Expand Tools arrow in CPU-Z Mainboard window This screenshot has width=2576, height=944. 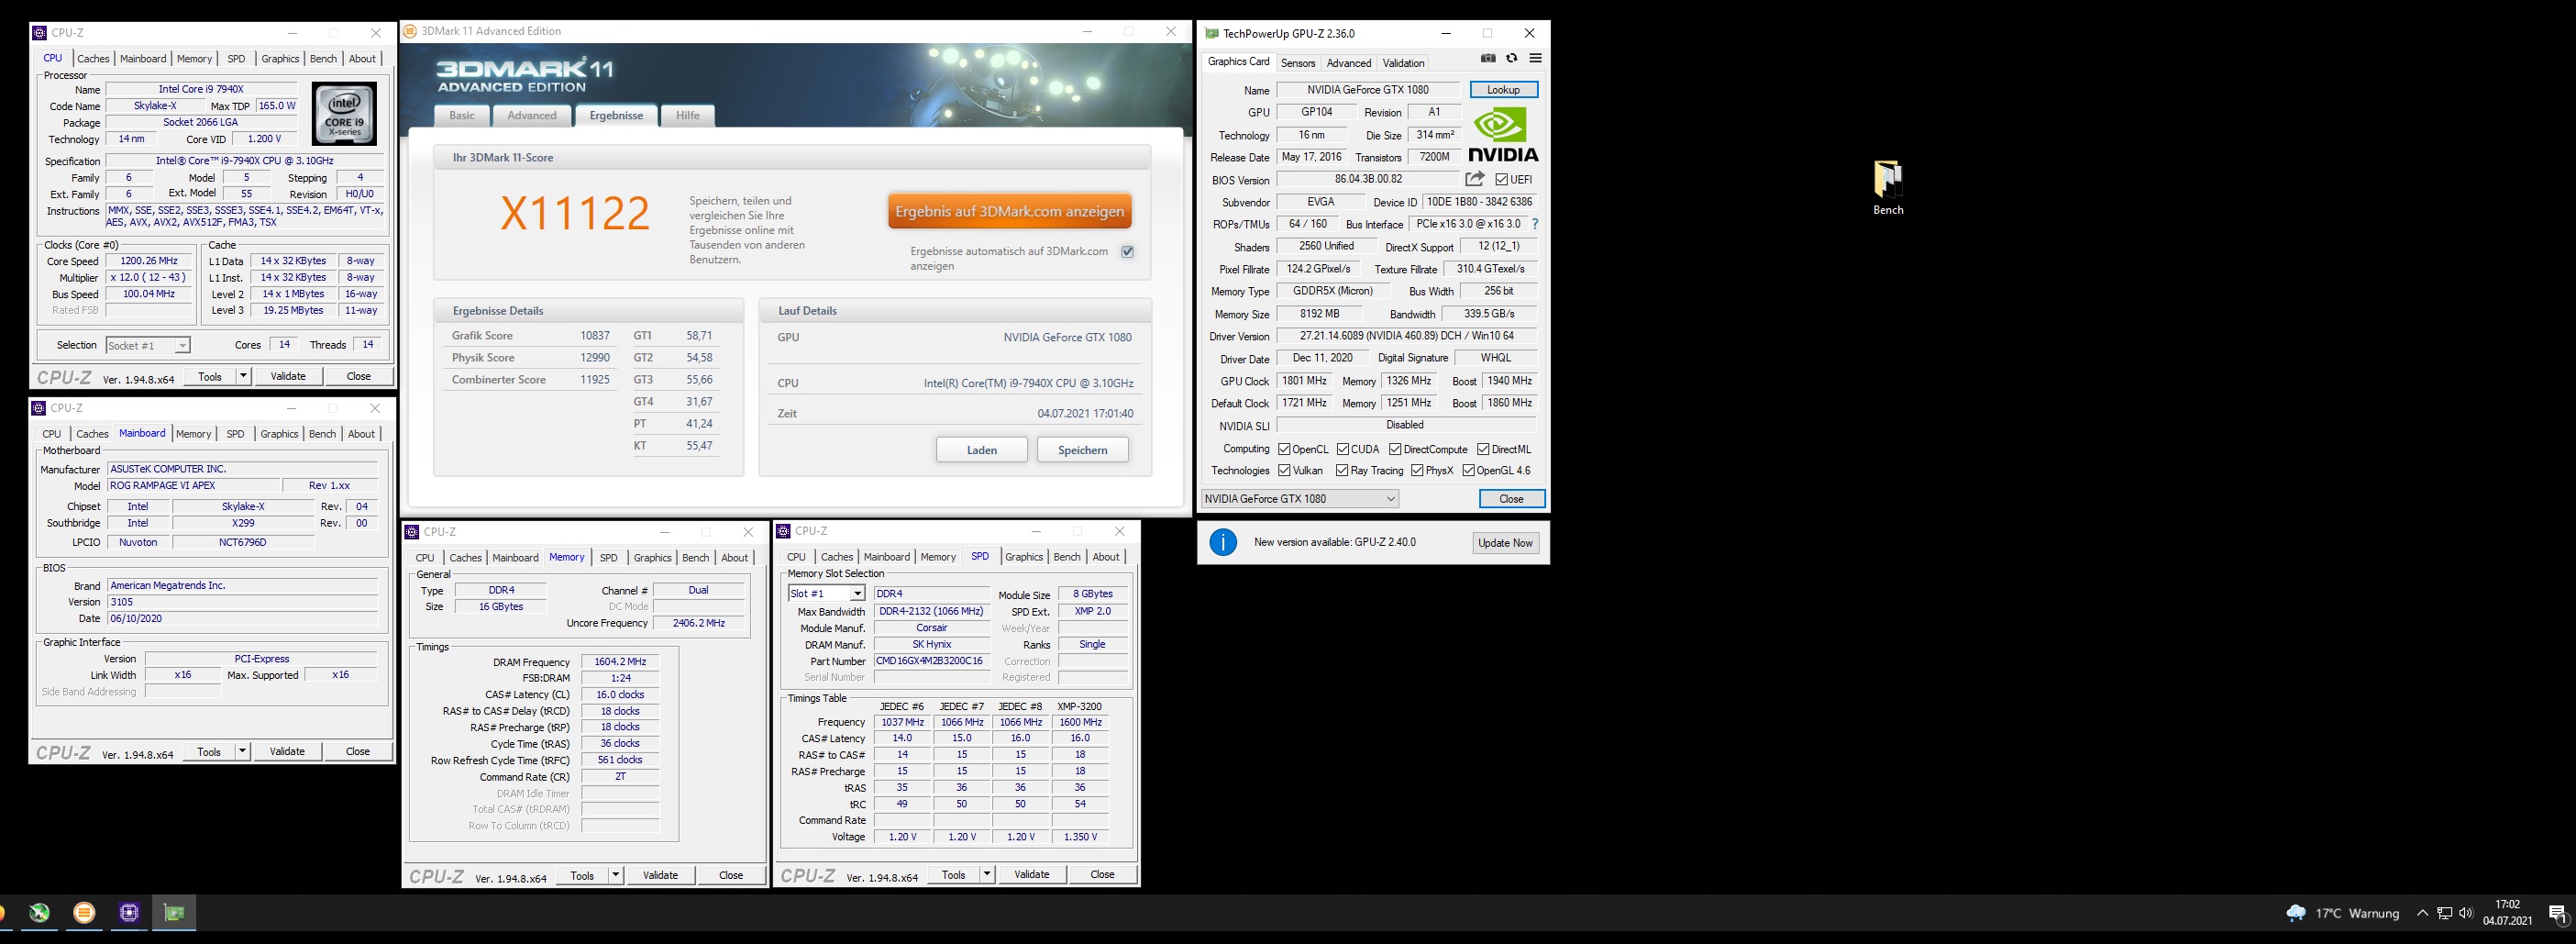(x=242, y=751)
